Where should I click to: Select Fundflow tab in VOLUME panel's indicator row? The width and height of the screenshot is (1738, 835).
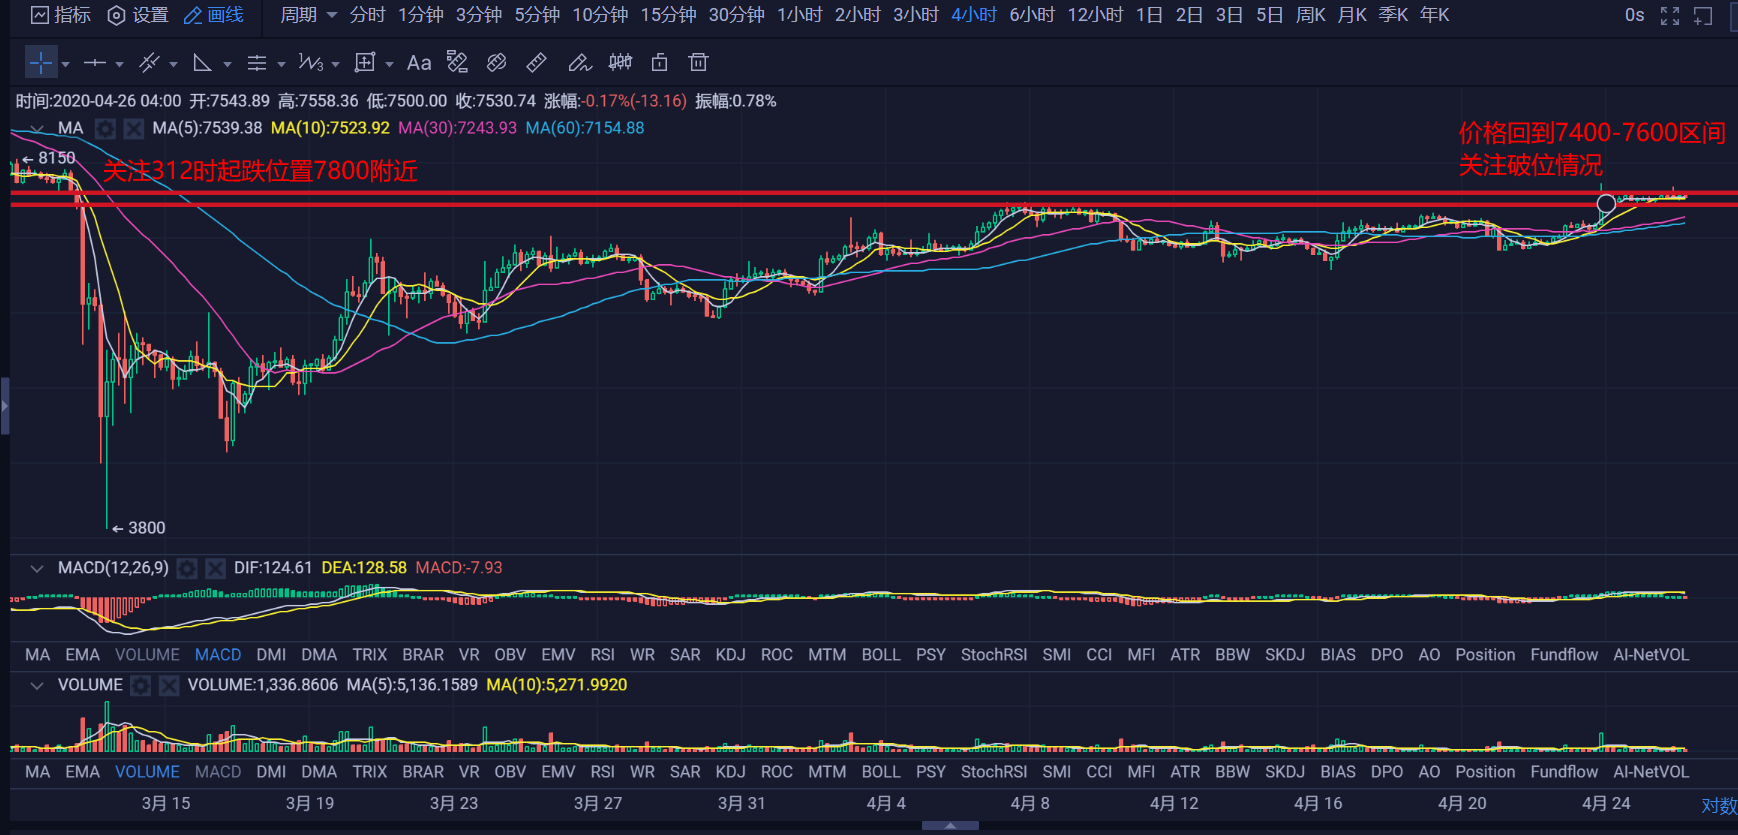[x=1564, y=772]
